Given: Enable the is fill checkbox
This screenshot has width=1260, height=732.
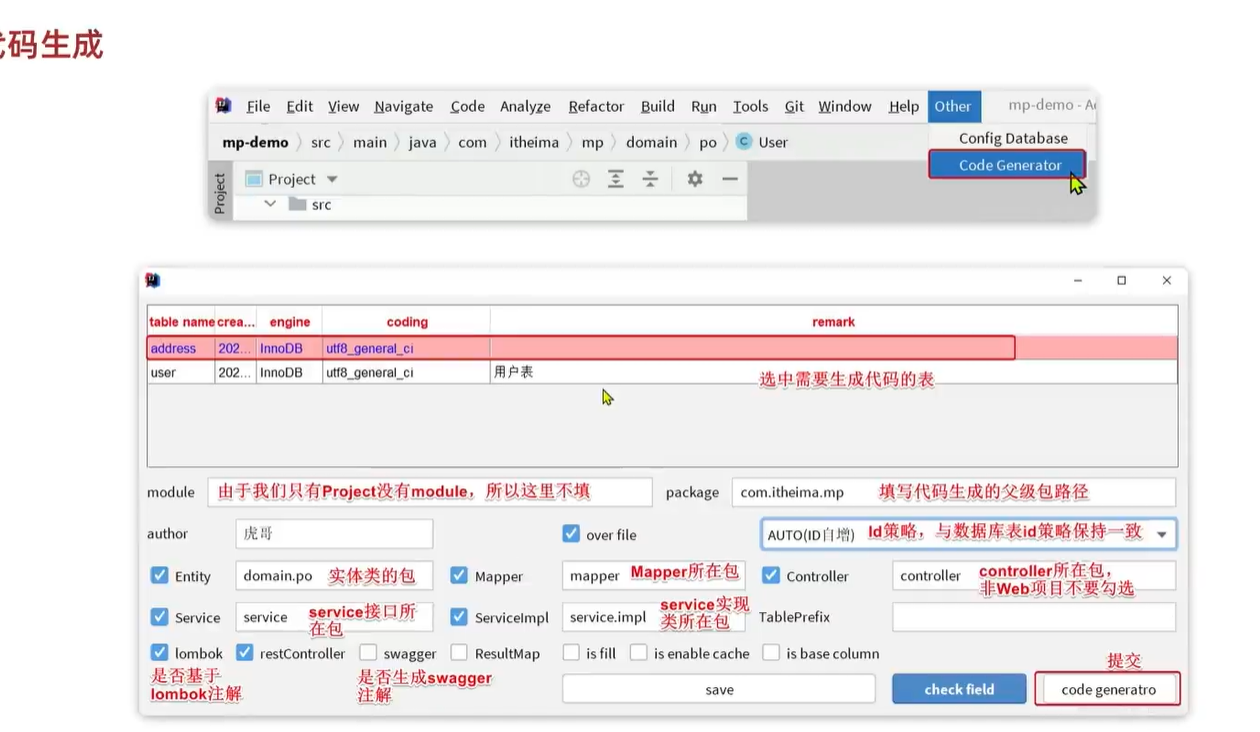Looking at the screenshot, I should (x=571, y=652).
